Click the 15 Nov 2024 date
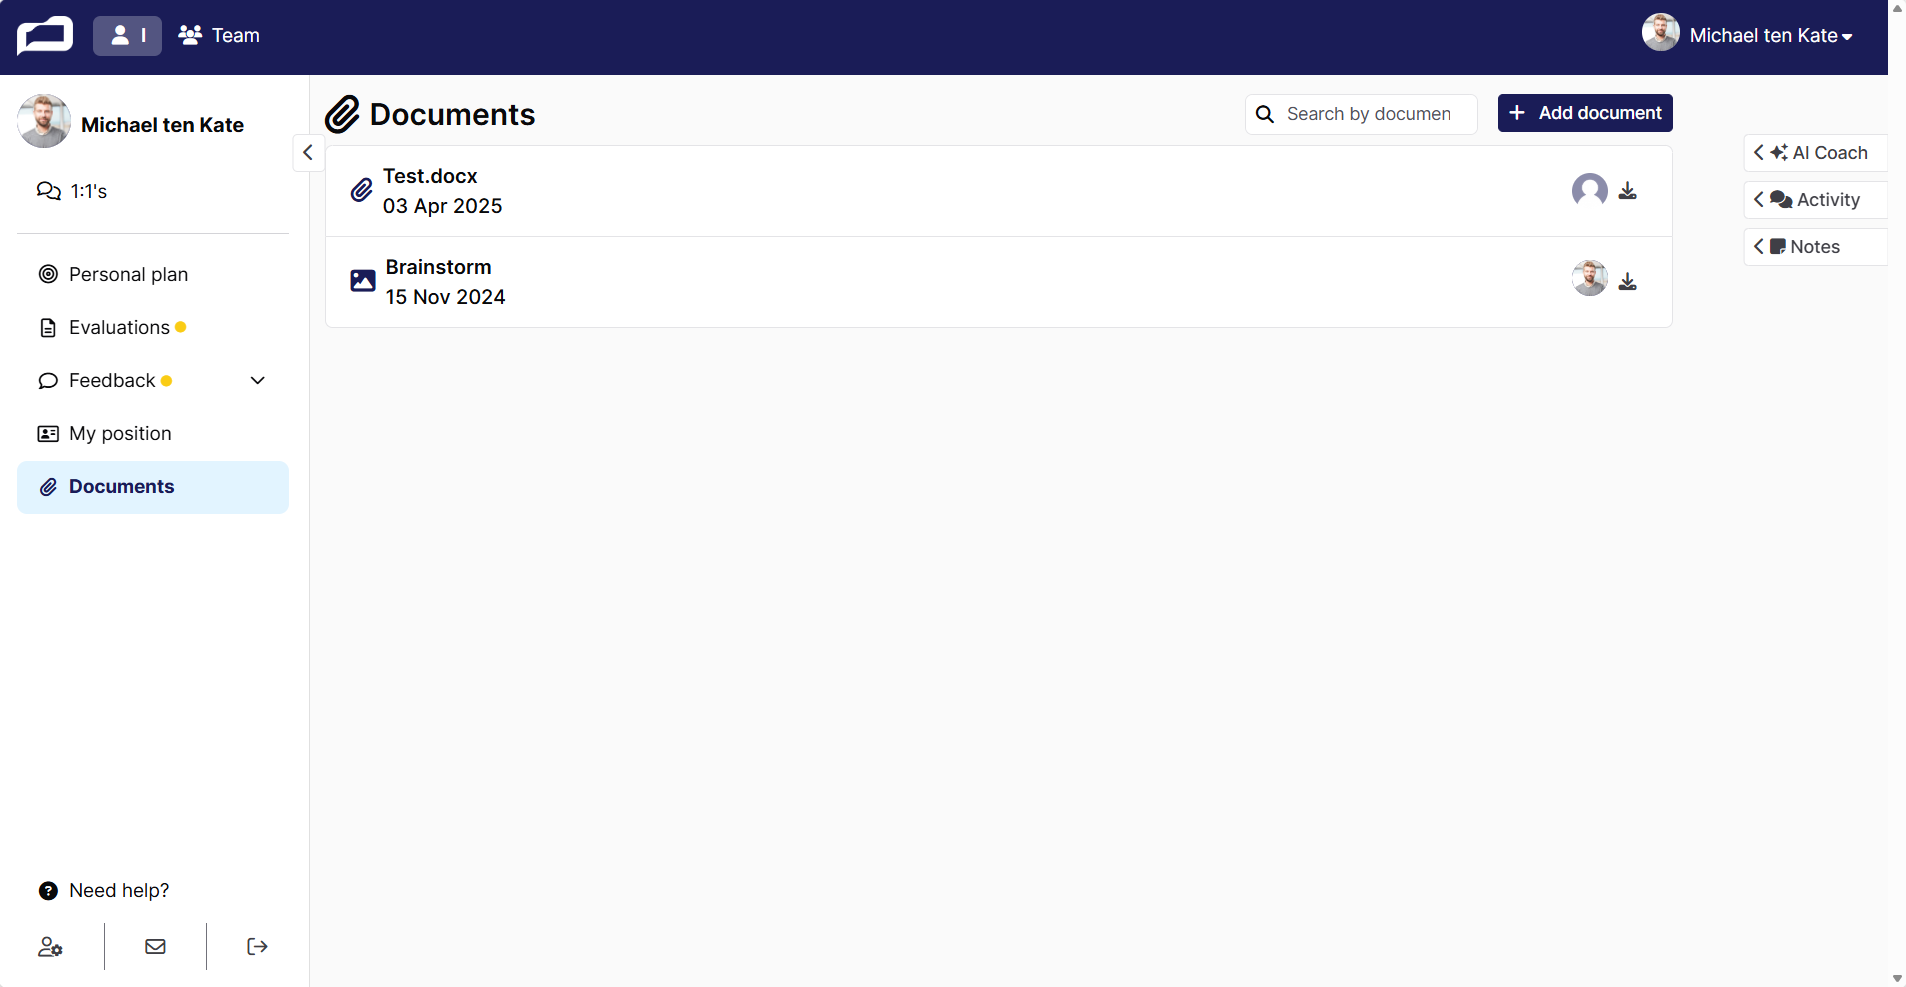1906x987 pixels. (x=445, y=297)
